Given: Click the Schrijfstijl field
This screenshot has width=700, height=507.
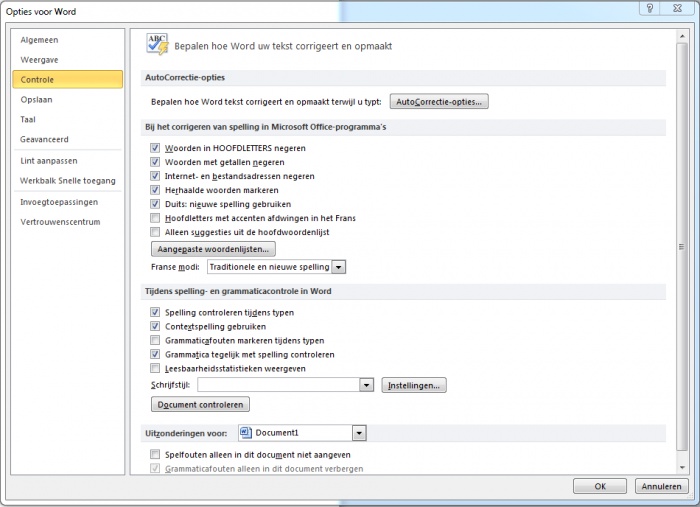Looking at the screenshot, I should click(279, 385).
